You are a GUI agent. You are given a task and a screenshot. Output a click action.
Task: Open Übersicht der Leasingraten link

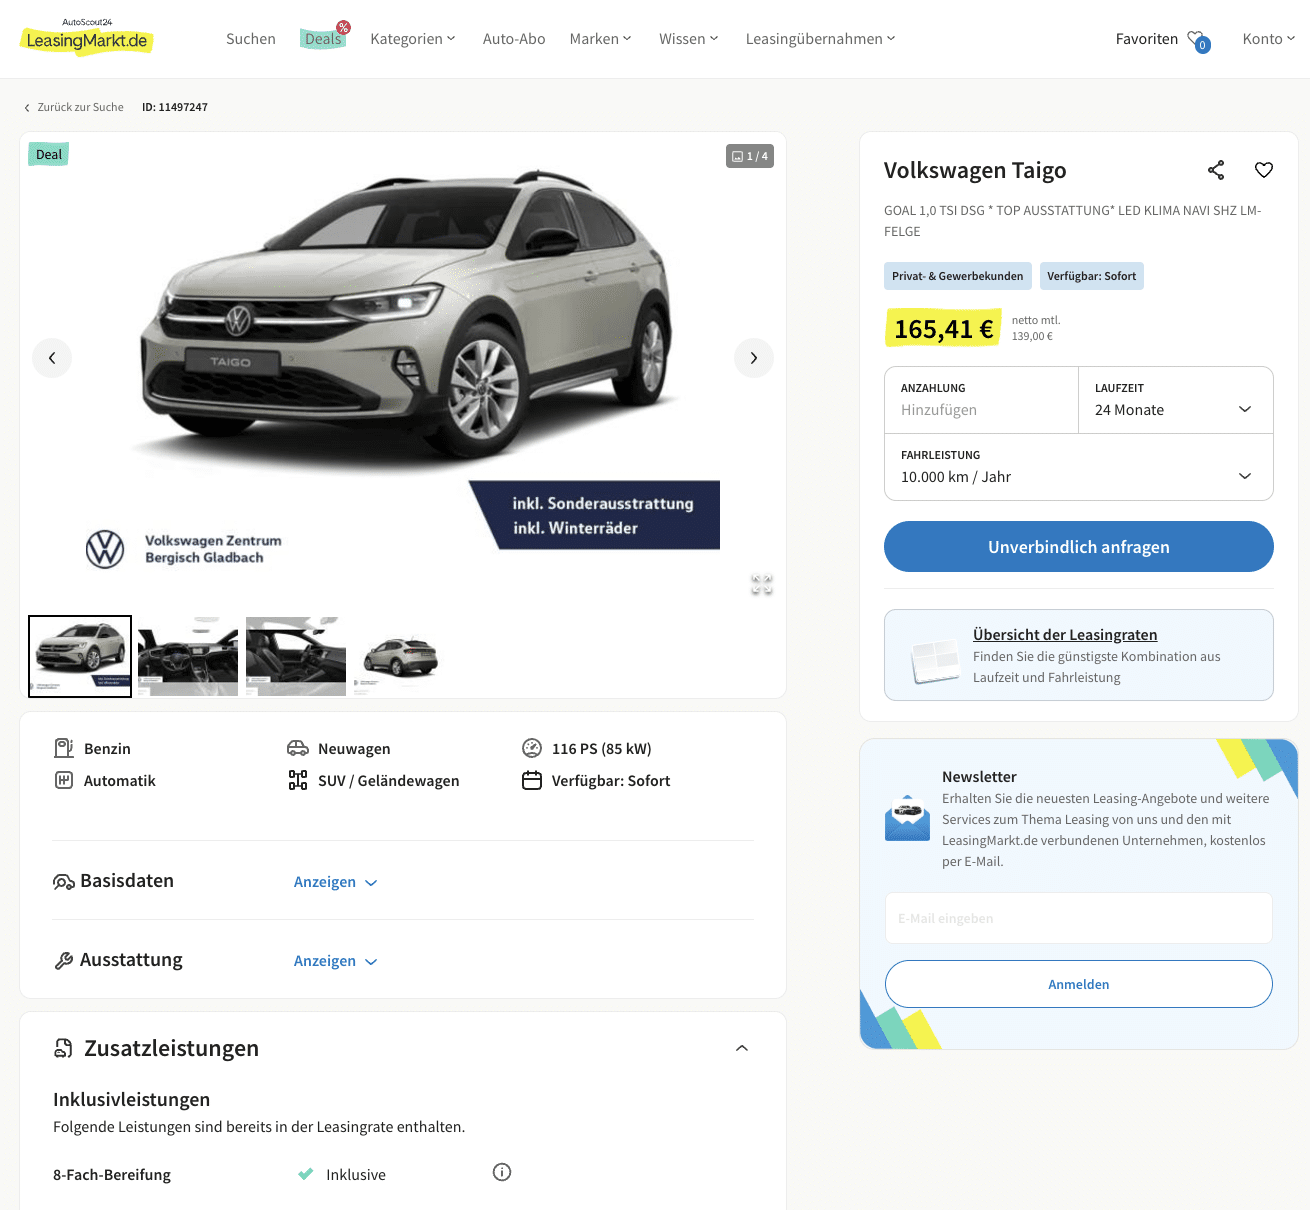[x=1065, y=635]
